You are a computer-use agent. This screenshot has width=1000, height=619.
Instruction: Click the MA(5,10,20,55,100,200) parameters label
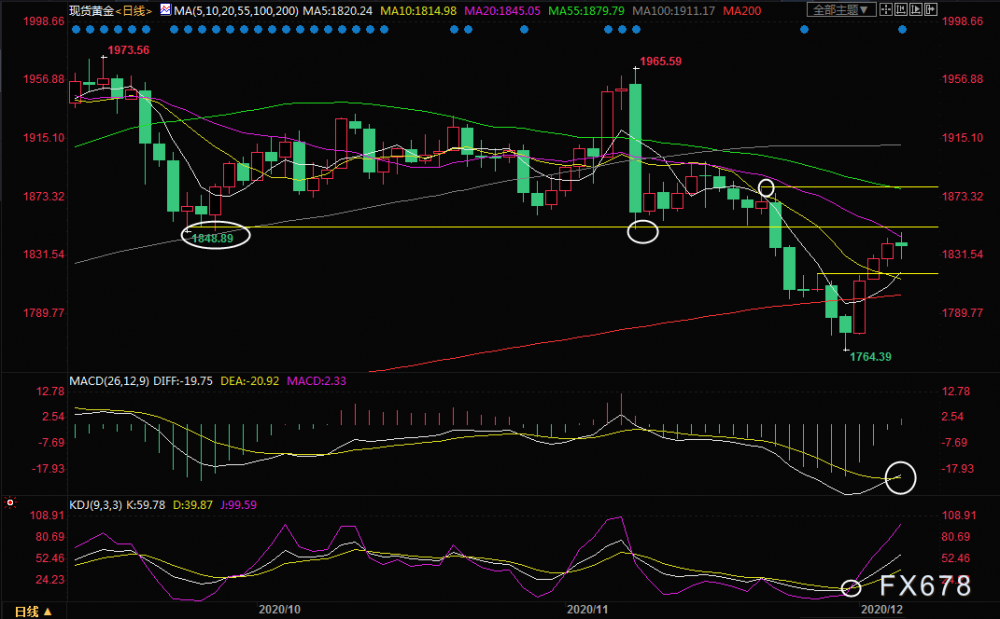(x=236, y=11)
